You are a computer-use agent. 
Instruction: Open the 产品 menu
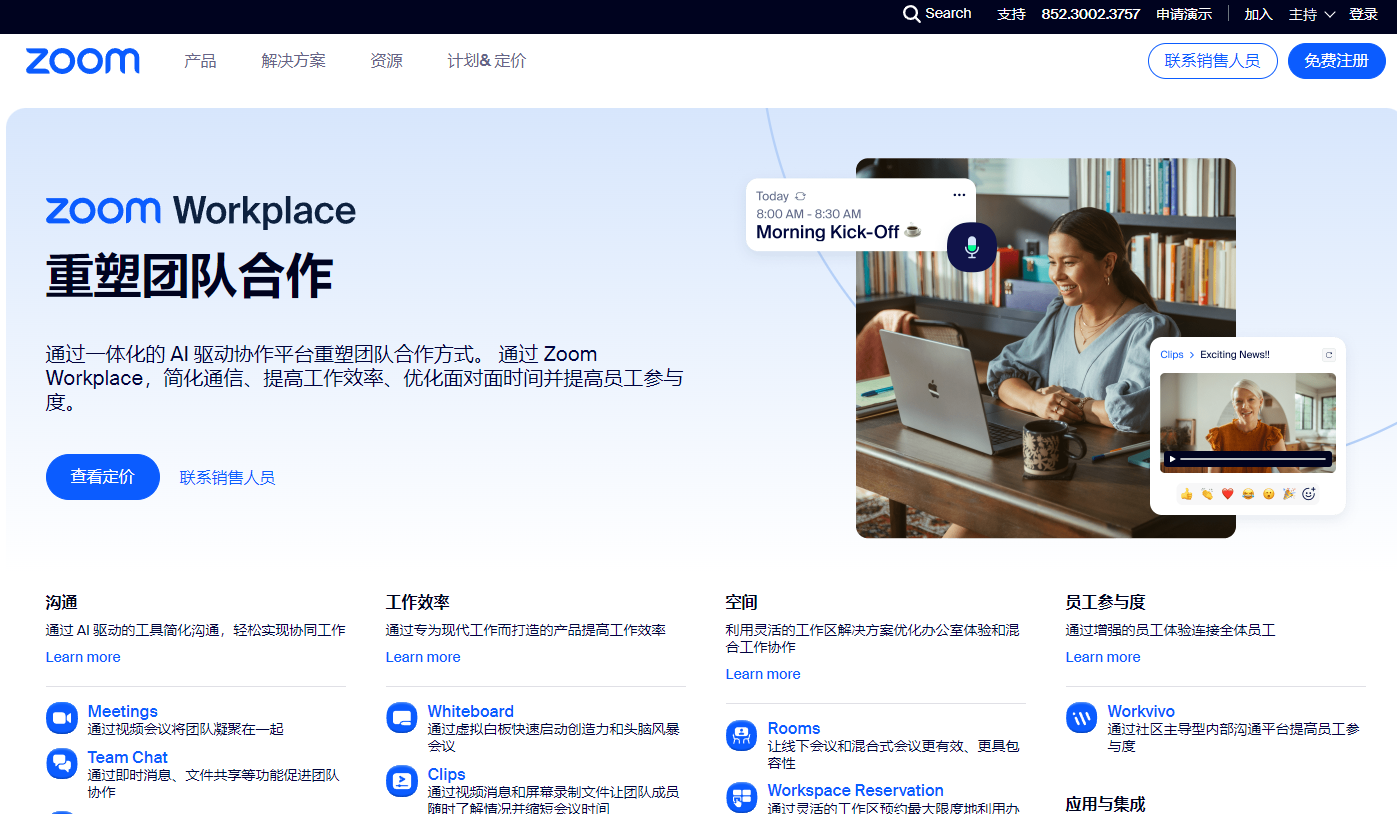tap(200, 61)
